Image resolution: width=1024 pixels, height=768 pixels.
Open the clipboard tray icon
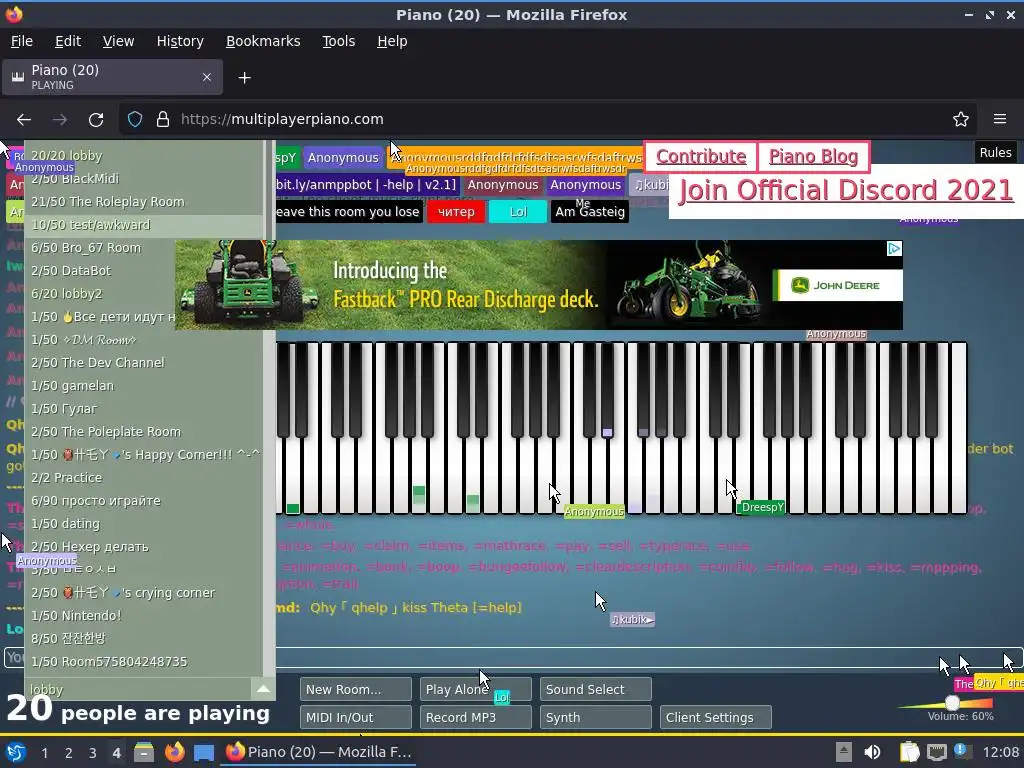pos(909,752)
